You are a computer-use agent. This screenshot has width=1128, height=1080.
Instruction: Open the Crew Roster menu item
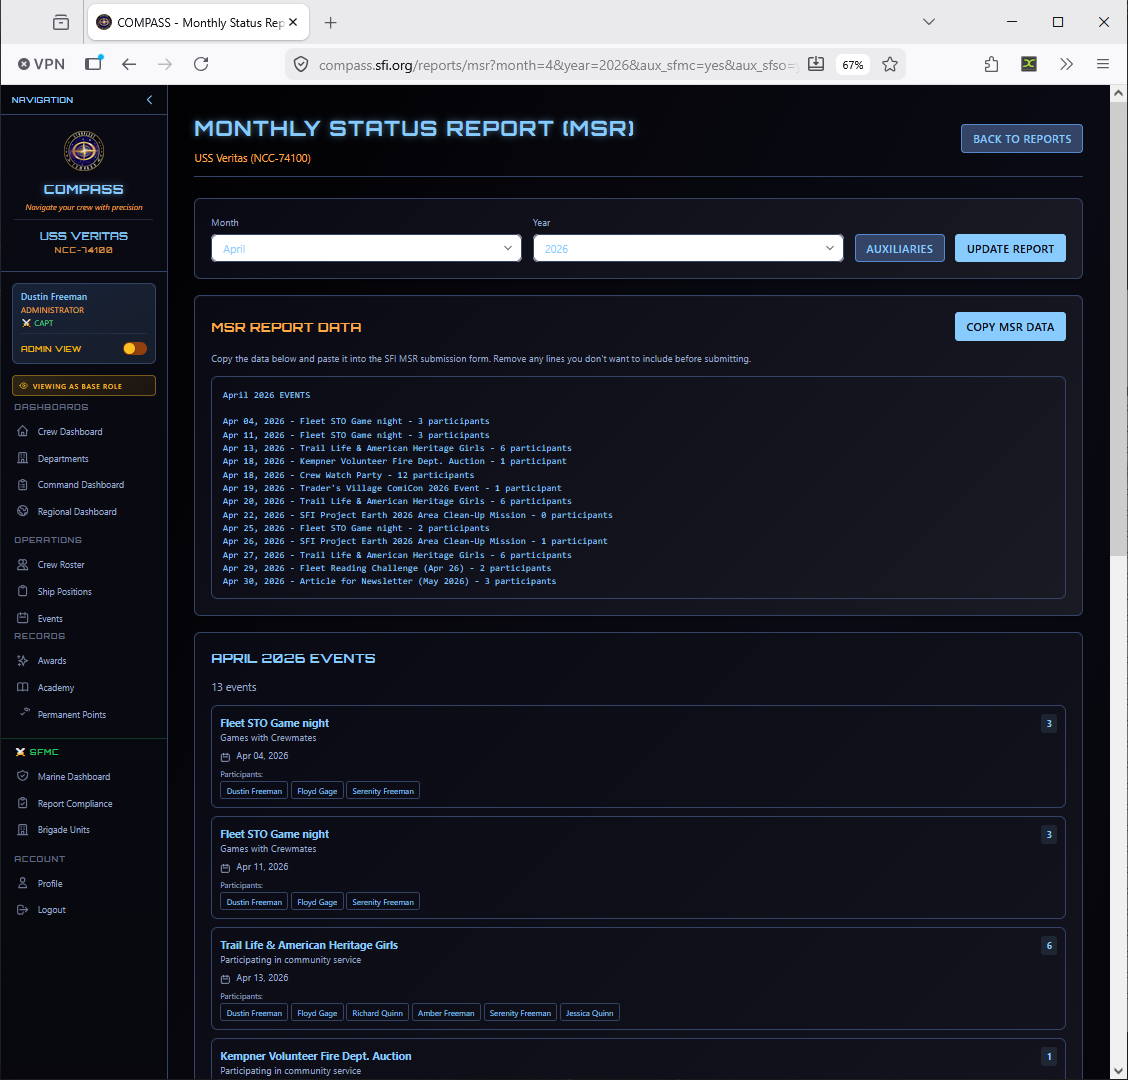(61, 565)
